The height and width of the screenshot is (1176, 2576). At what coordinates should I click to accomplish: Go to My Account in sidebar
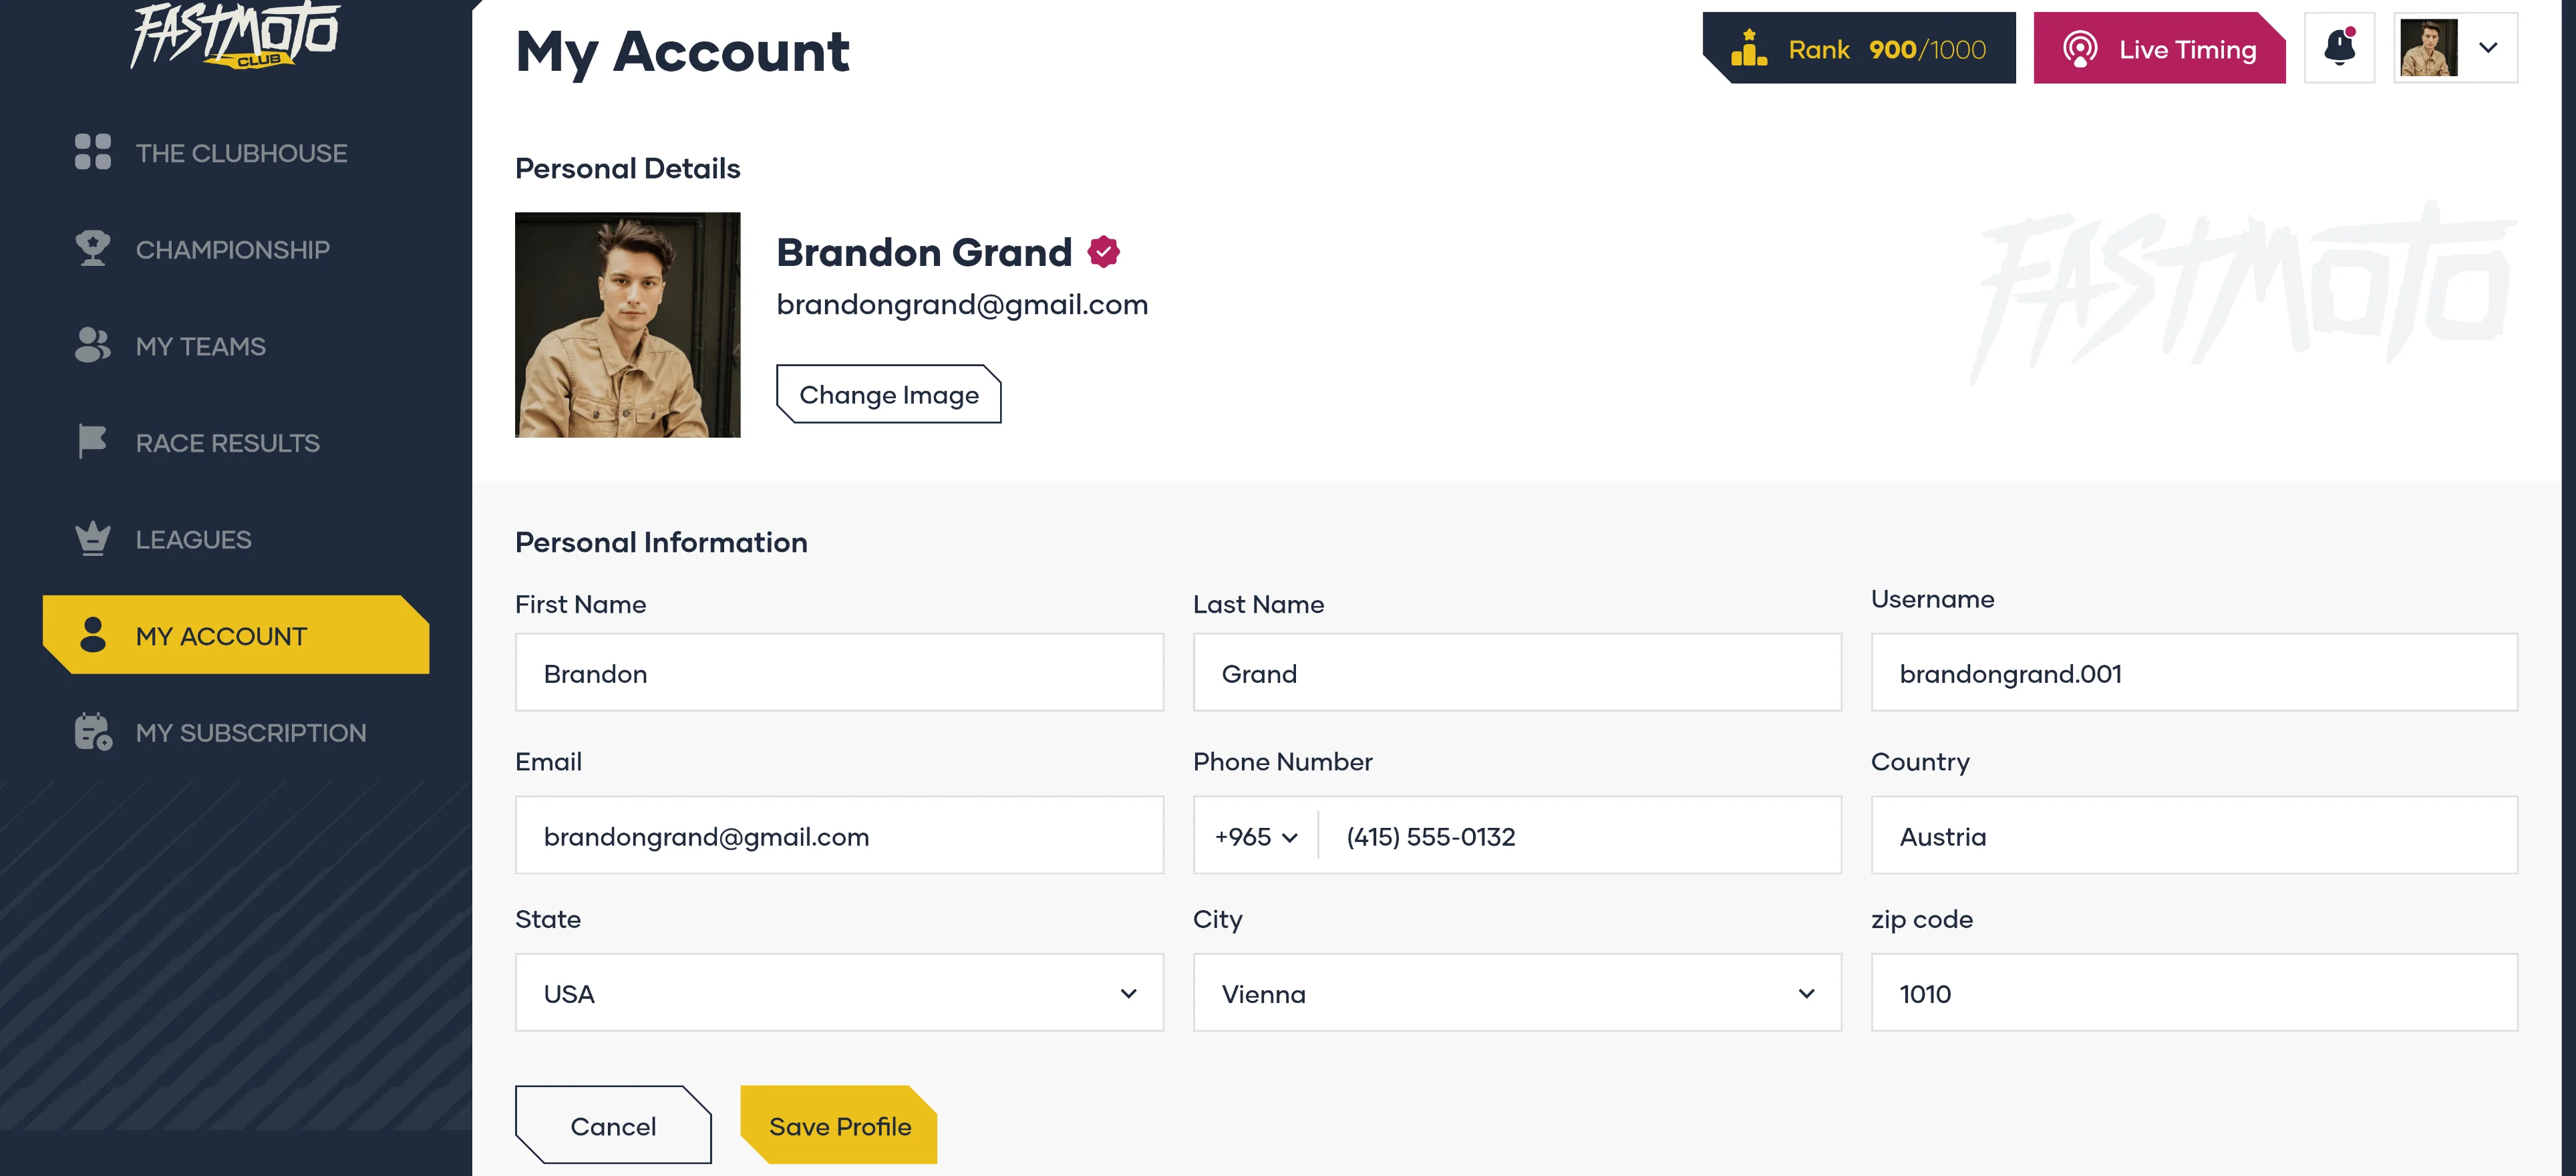tap(236, 635)
